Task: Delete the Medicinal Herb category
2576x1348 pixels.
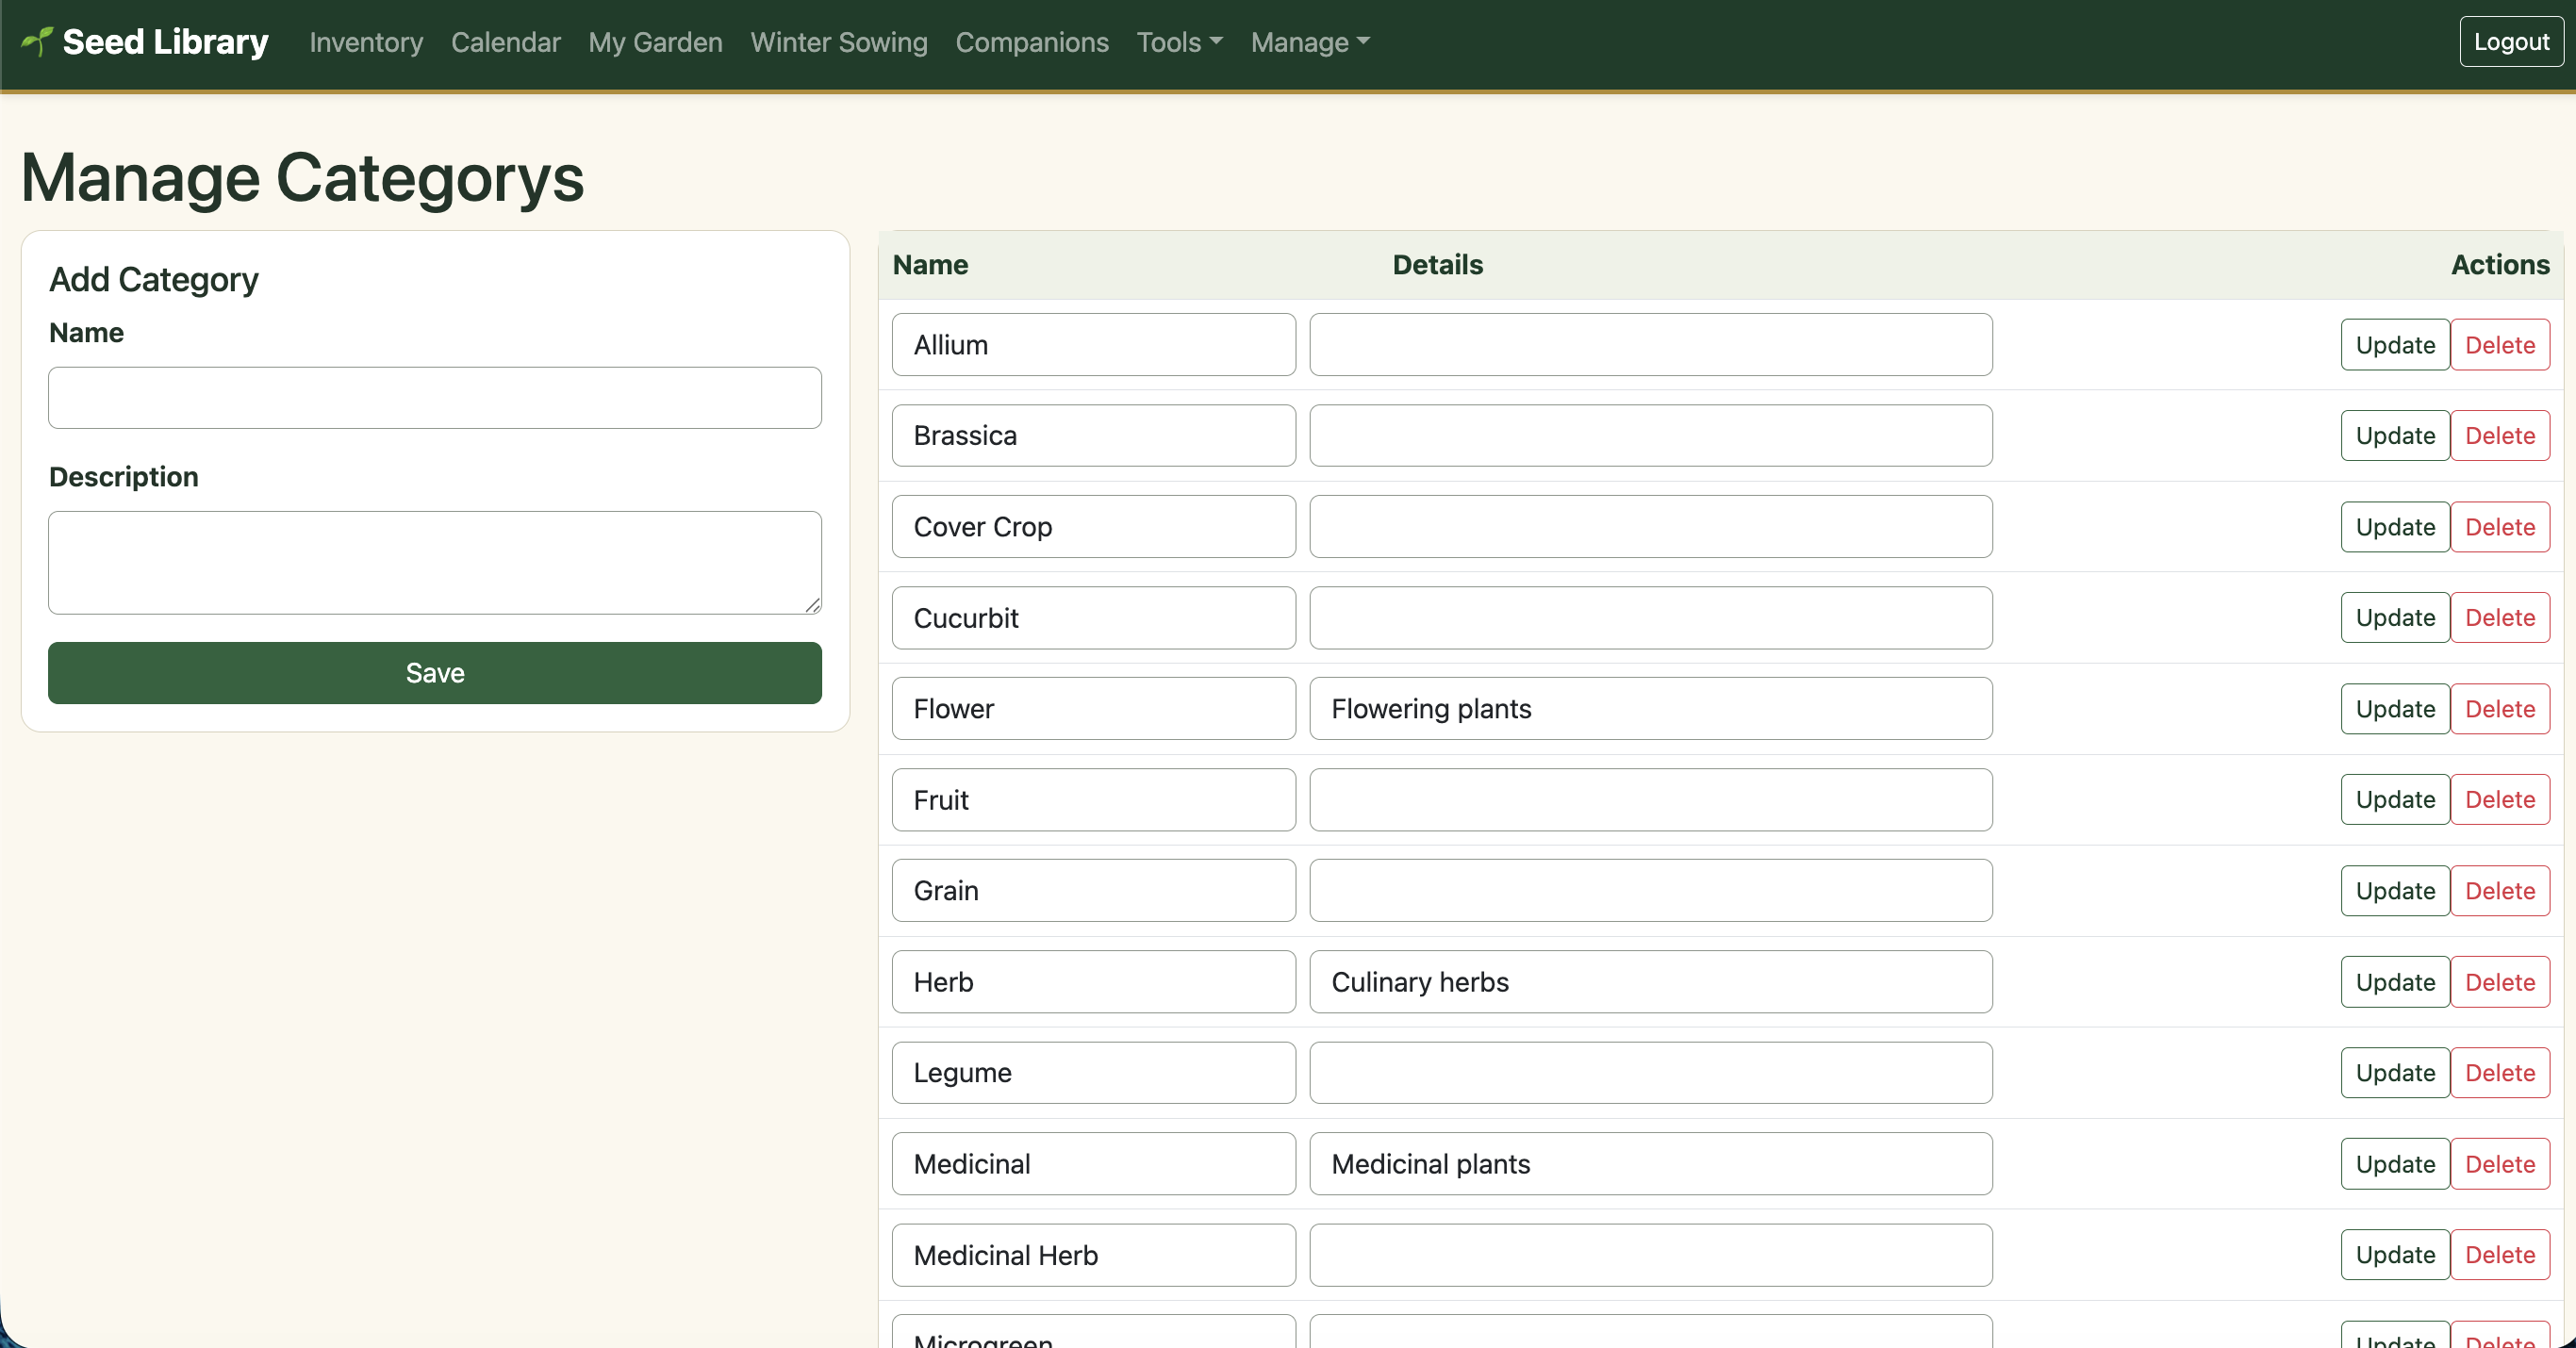Action: click(x=2500, y=1255)
